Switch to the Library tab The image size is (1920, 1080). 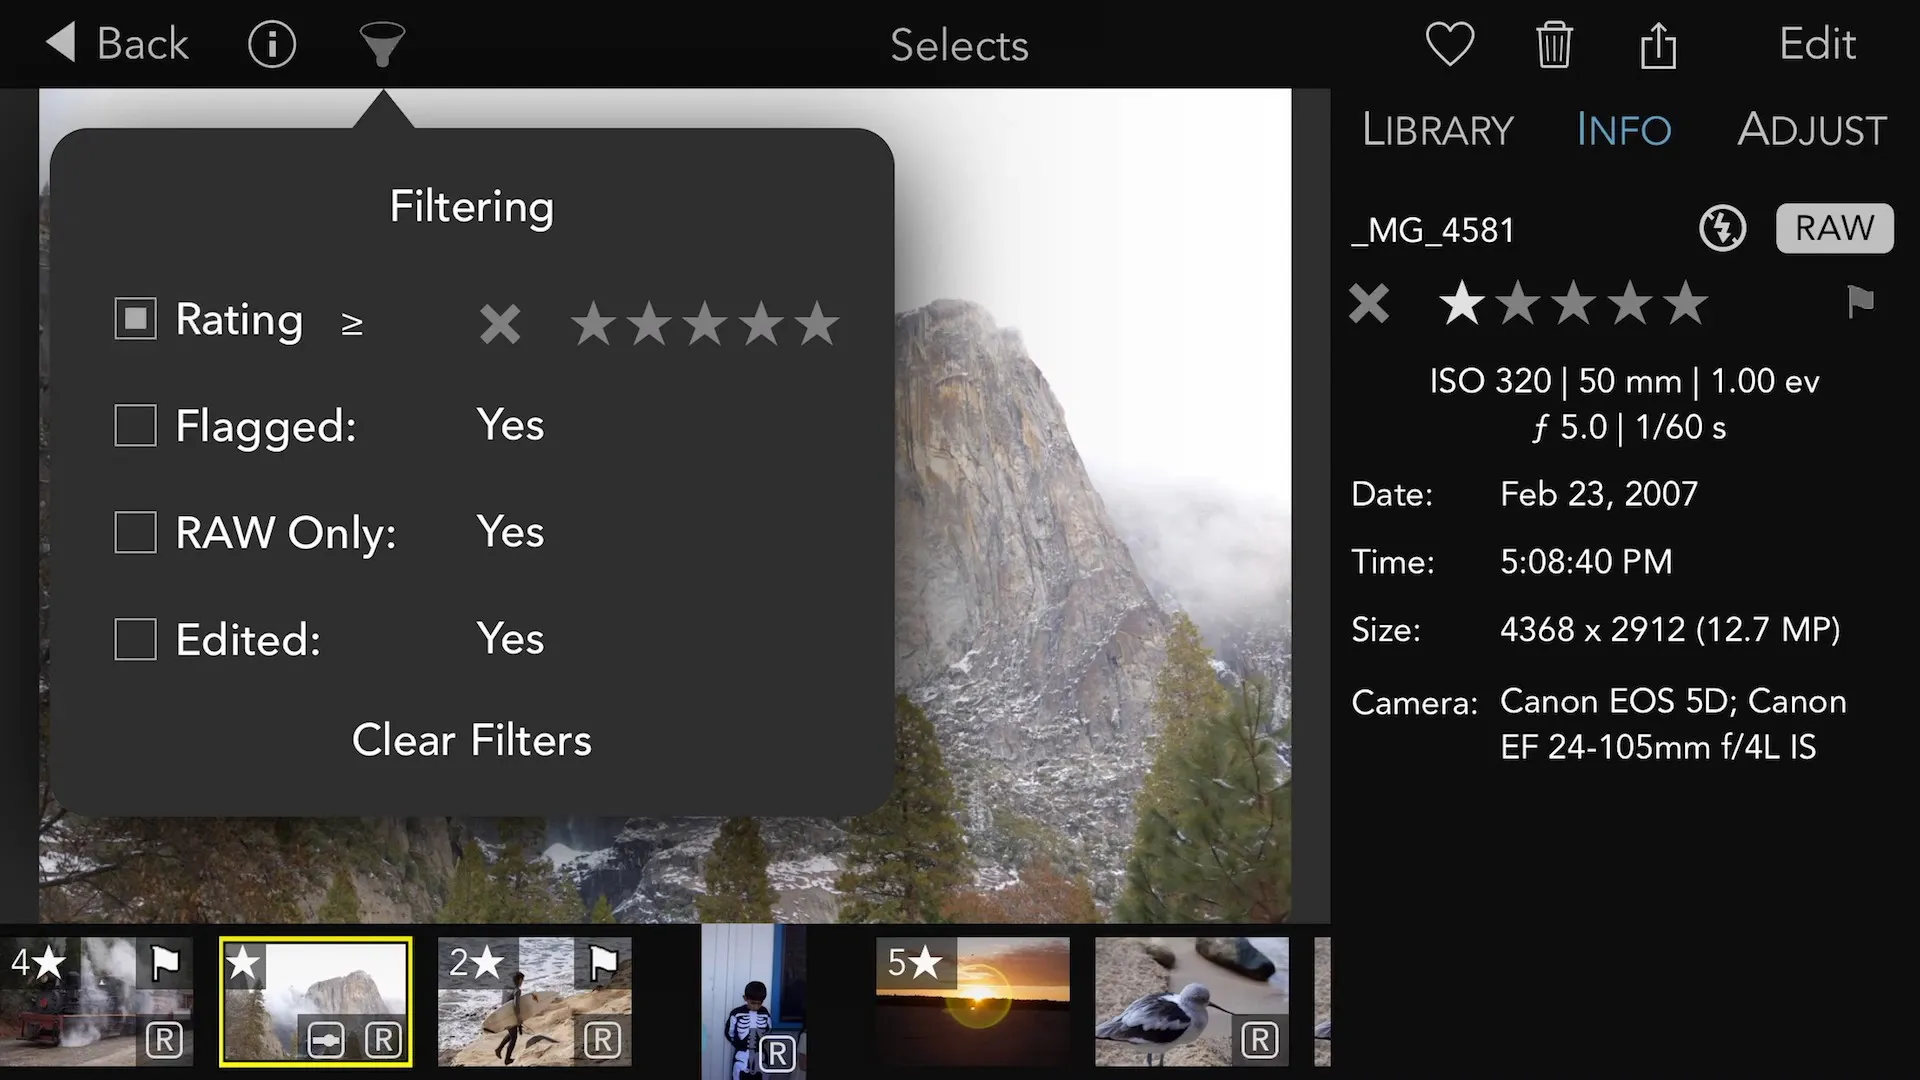[x=1436, y=130]
